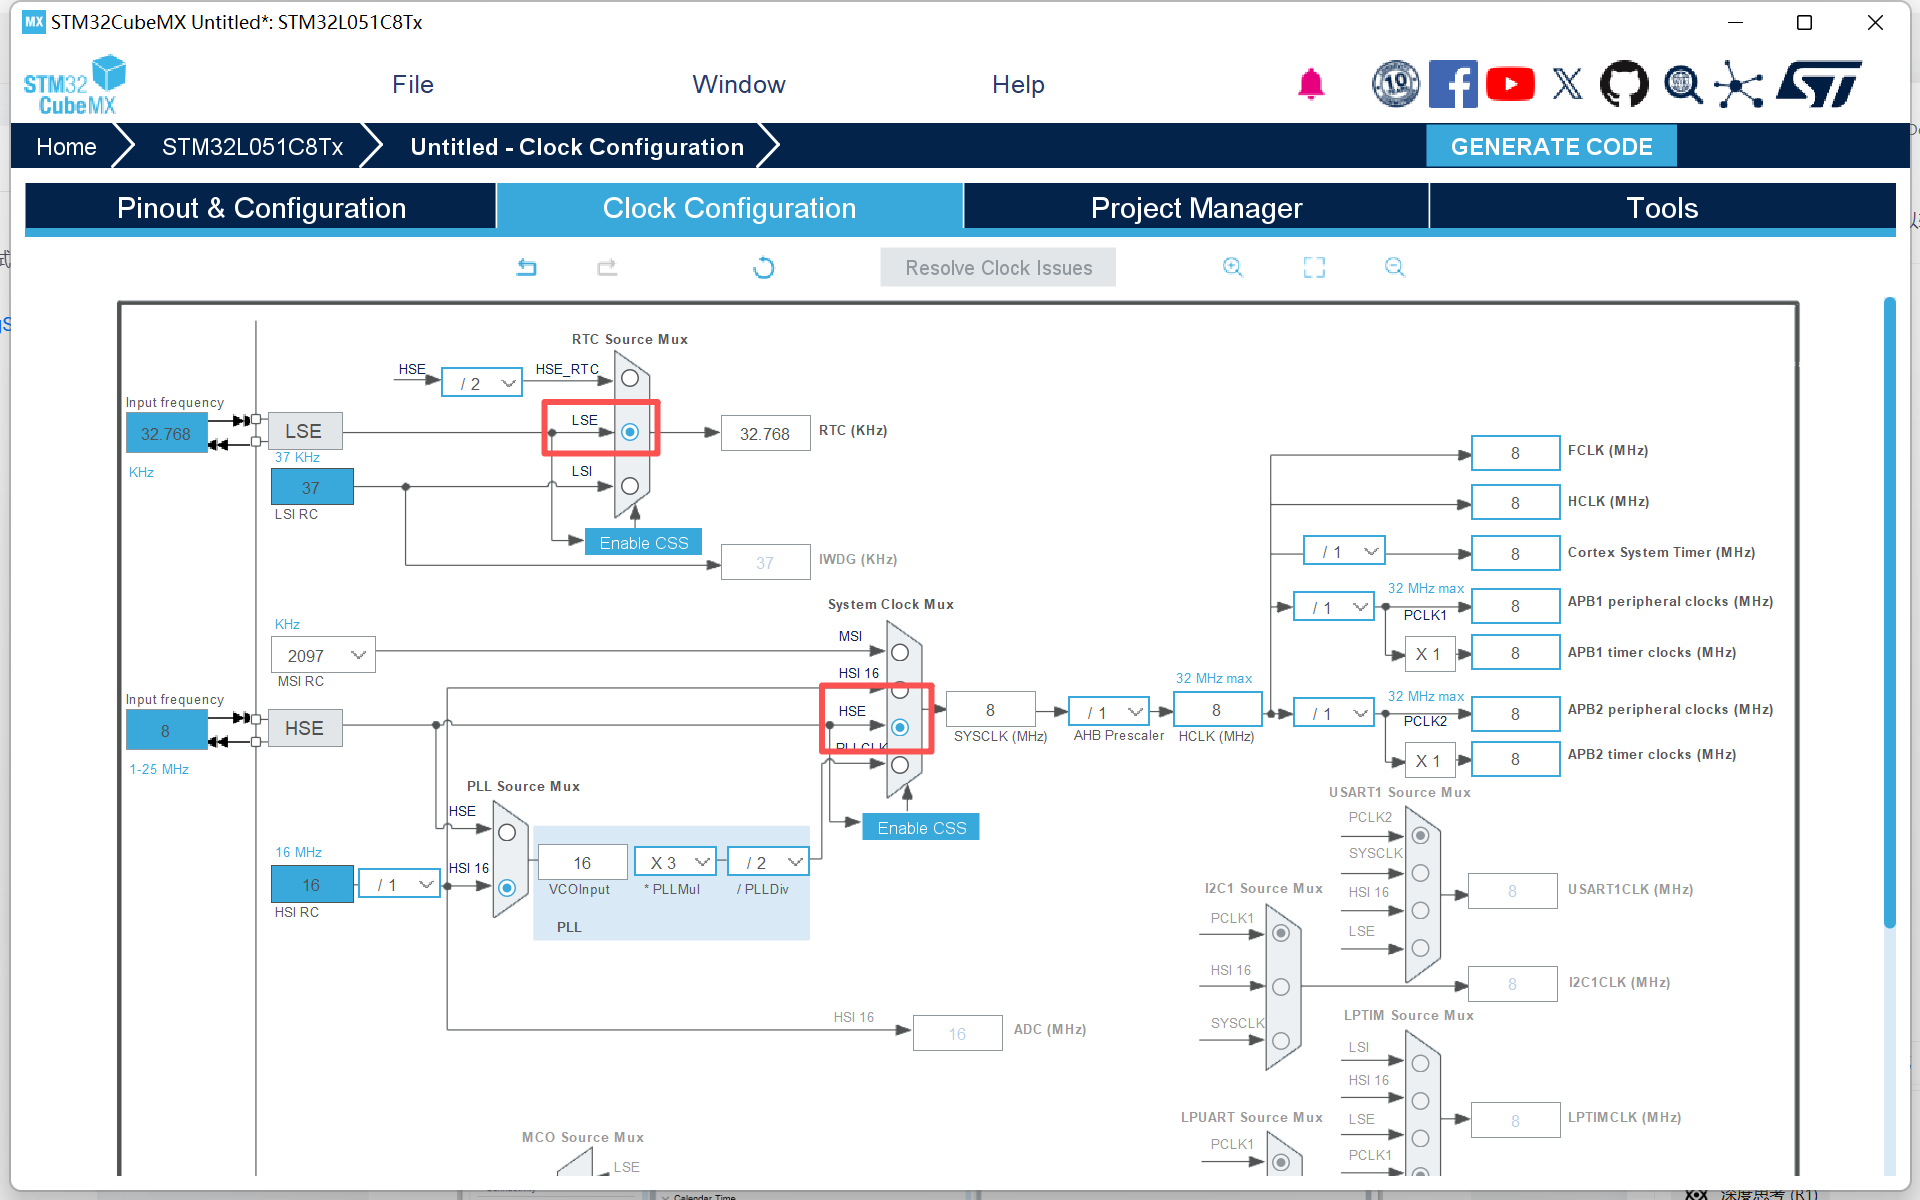Open the notifications bell icon
This screenshot has height=1200, width=1920.
(x=1311, y=84)
